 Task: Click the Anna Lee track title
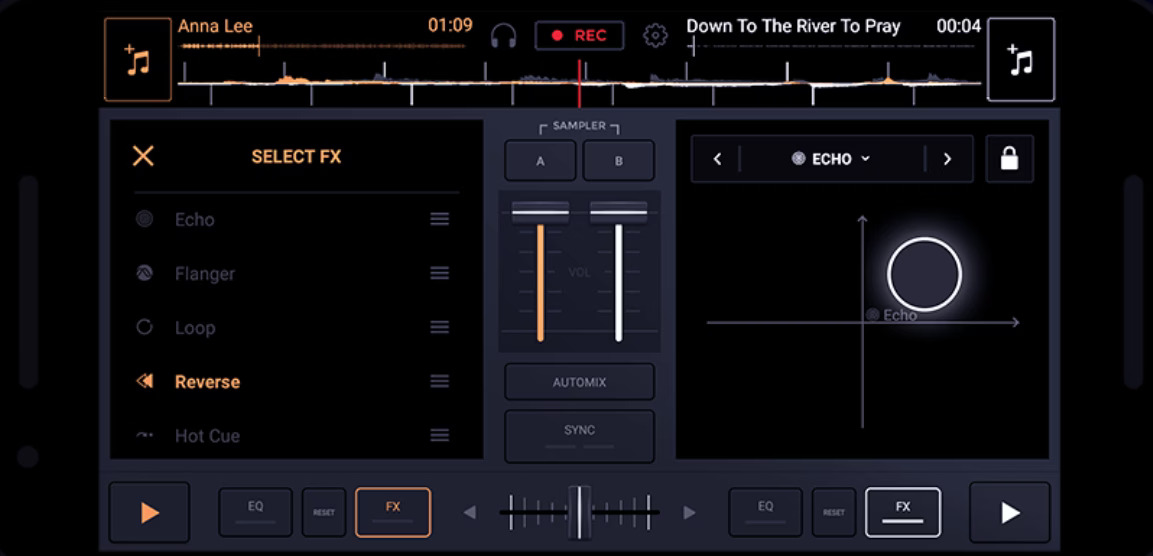click(x=215, y=26)
